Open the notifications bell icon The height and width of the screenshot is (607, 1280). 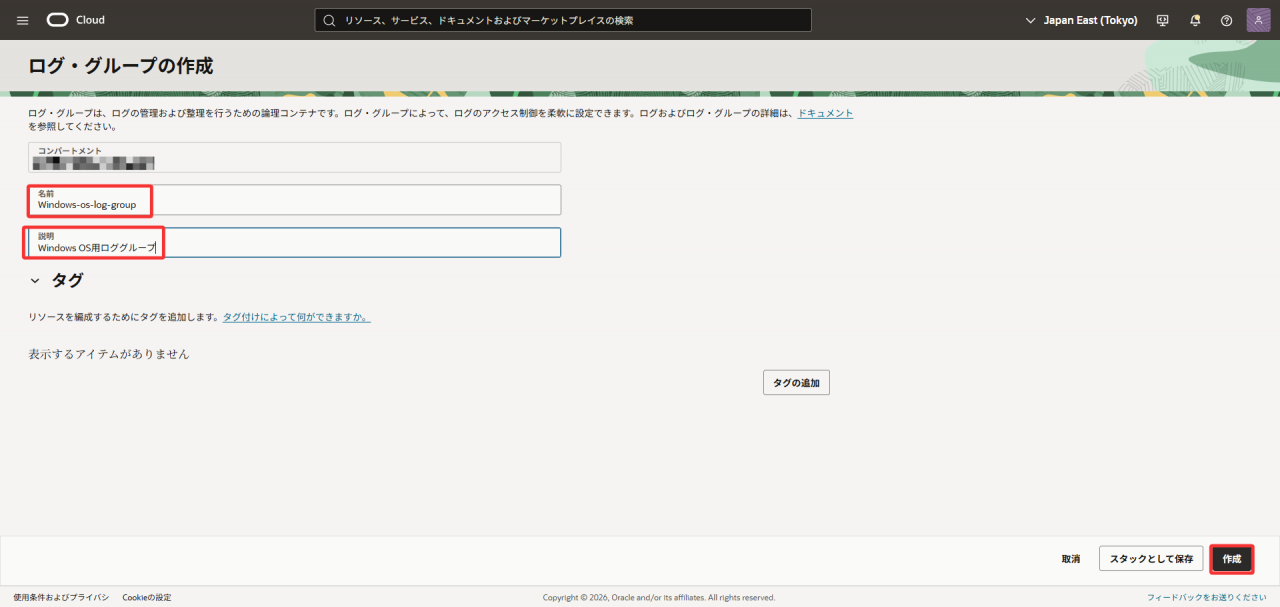1195,20
